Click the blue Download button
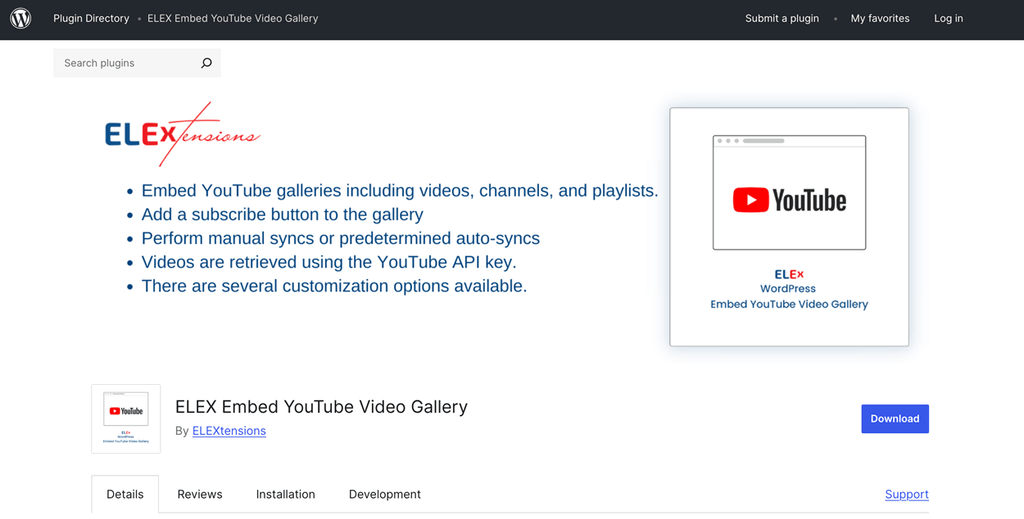Image resolution: width=1024 pixels, height=519 pixels. click(895, 419)
